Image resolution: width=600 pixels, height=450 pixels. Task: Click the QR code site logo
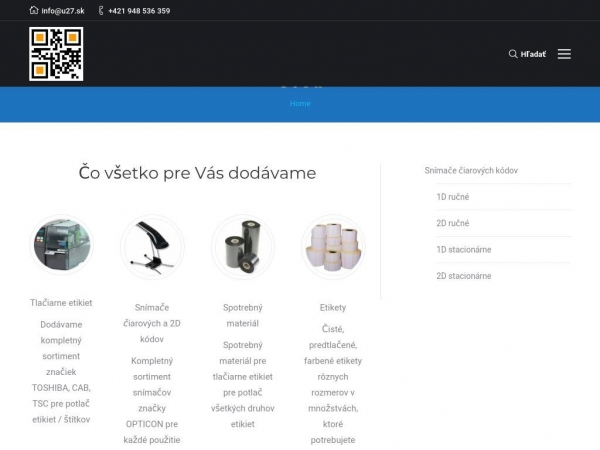coord(56,54)
